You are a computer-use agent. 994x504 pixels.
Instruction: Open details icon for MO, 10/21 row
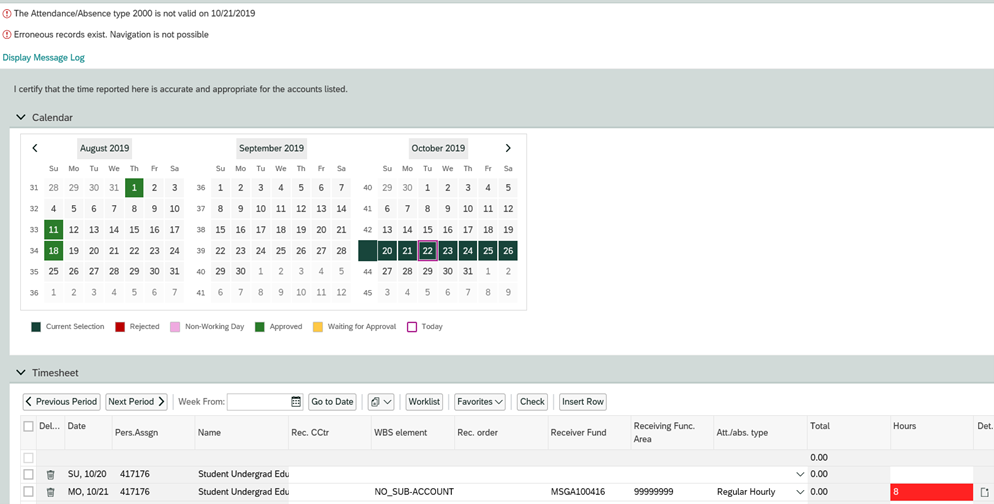(x=984, y=492)
